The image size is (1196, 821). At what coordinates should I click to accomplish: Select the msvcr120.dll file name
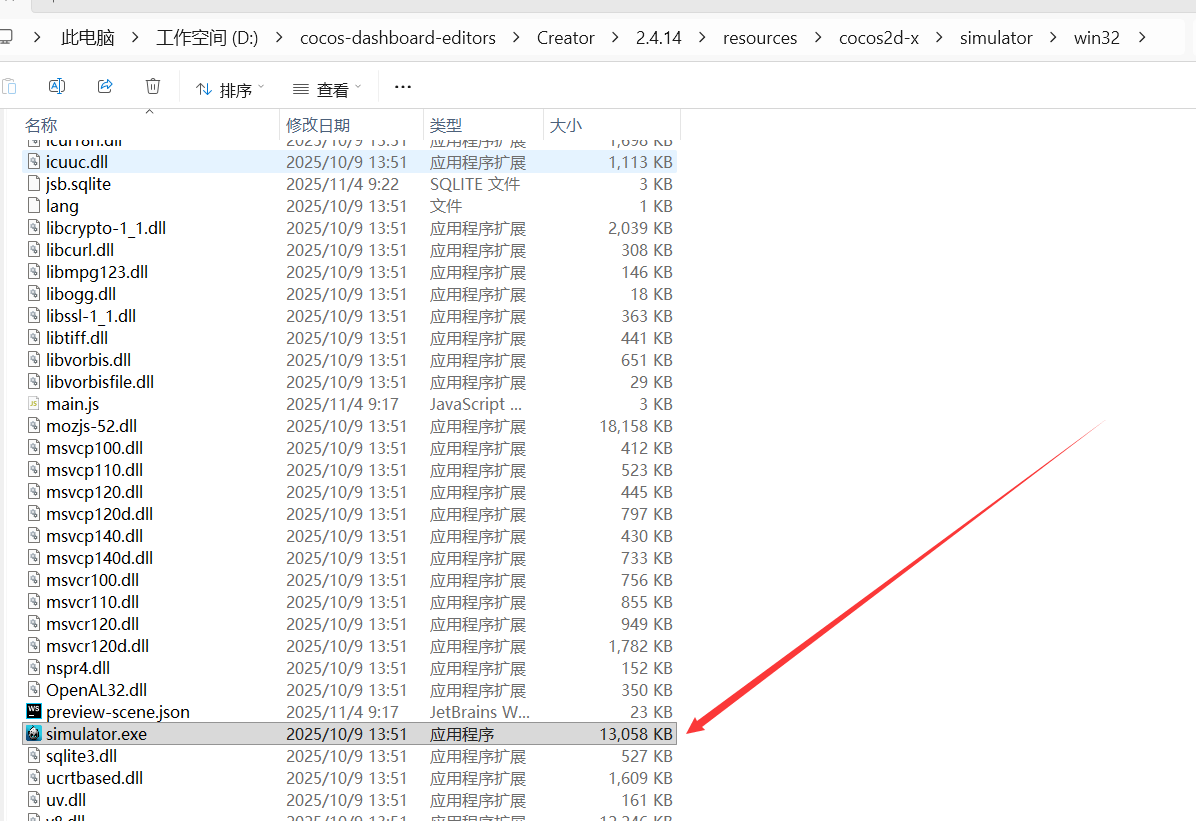pyautogui.click(x=92, y=623)
